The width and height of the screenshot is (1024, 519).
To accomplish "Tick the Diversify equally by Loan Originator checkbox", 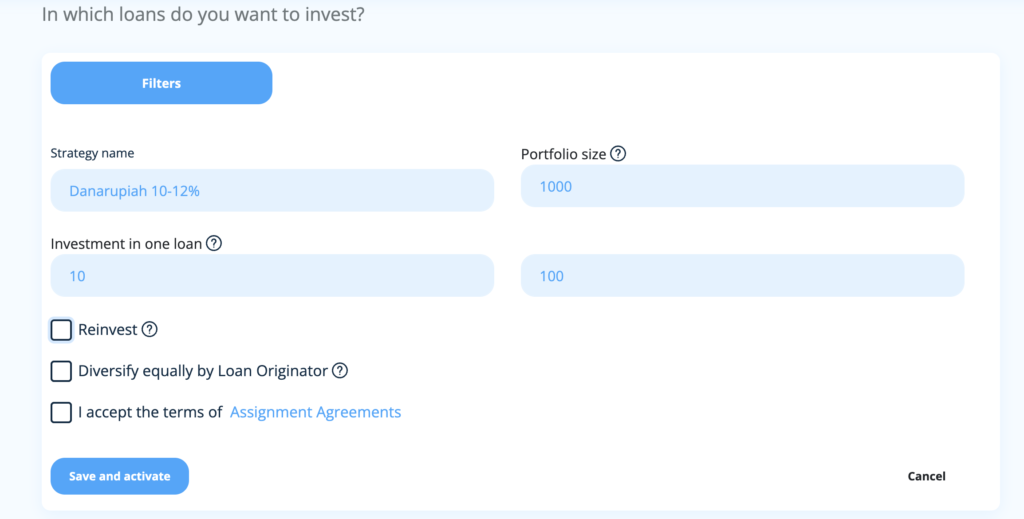I will [x=61, y=371].
